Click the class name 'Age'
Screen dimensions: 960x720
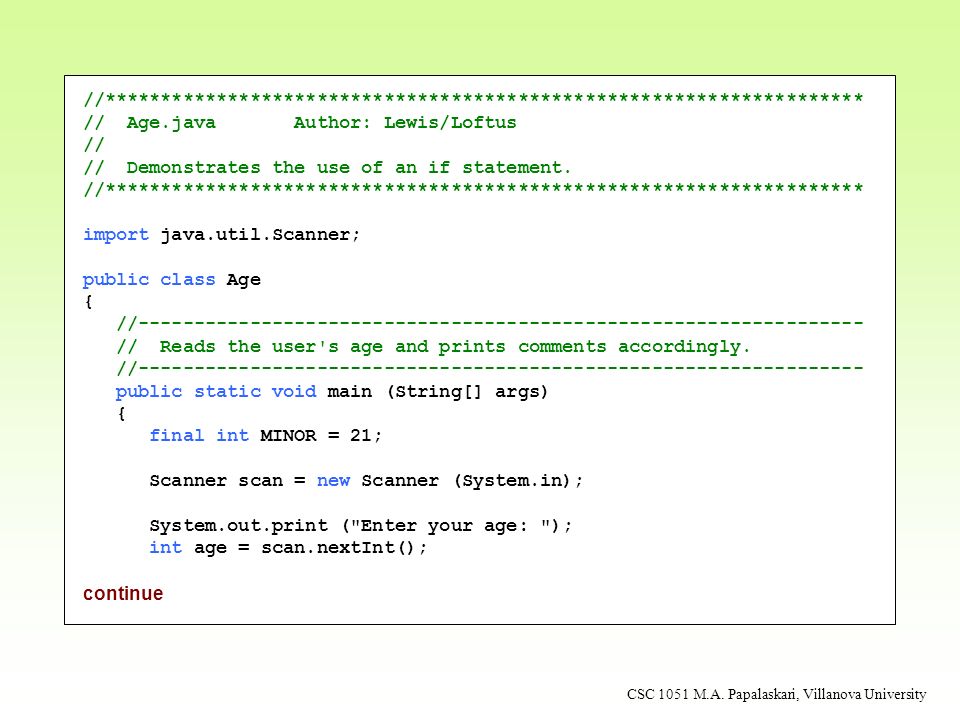244,280
